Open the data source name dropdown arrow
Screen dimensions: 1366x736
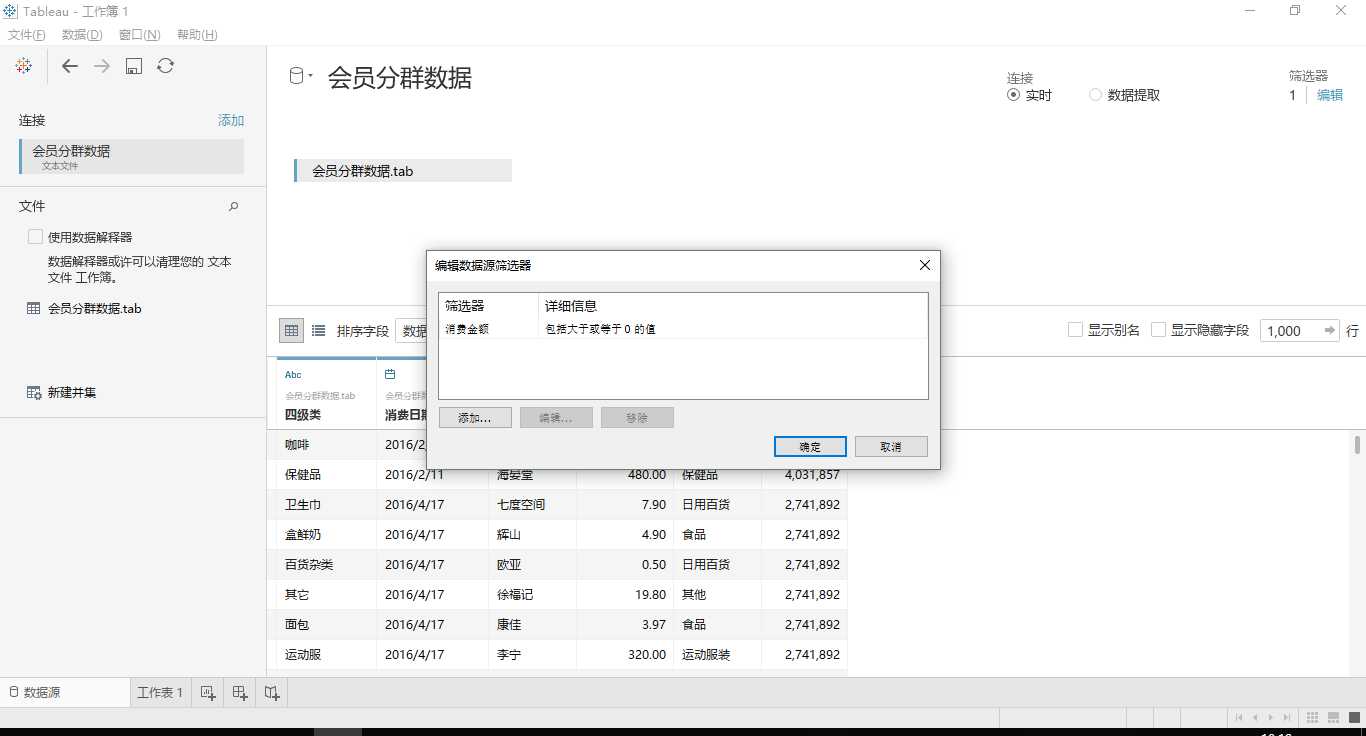(x=311, y=77)
